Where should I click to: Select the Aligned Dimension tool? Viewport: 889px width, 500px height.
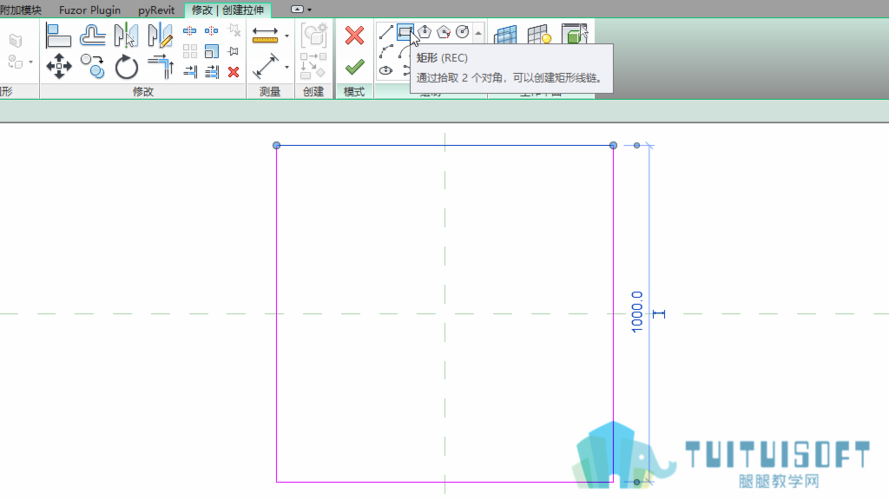[265, 66]
